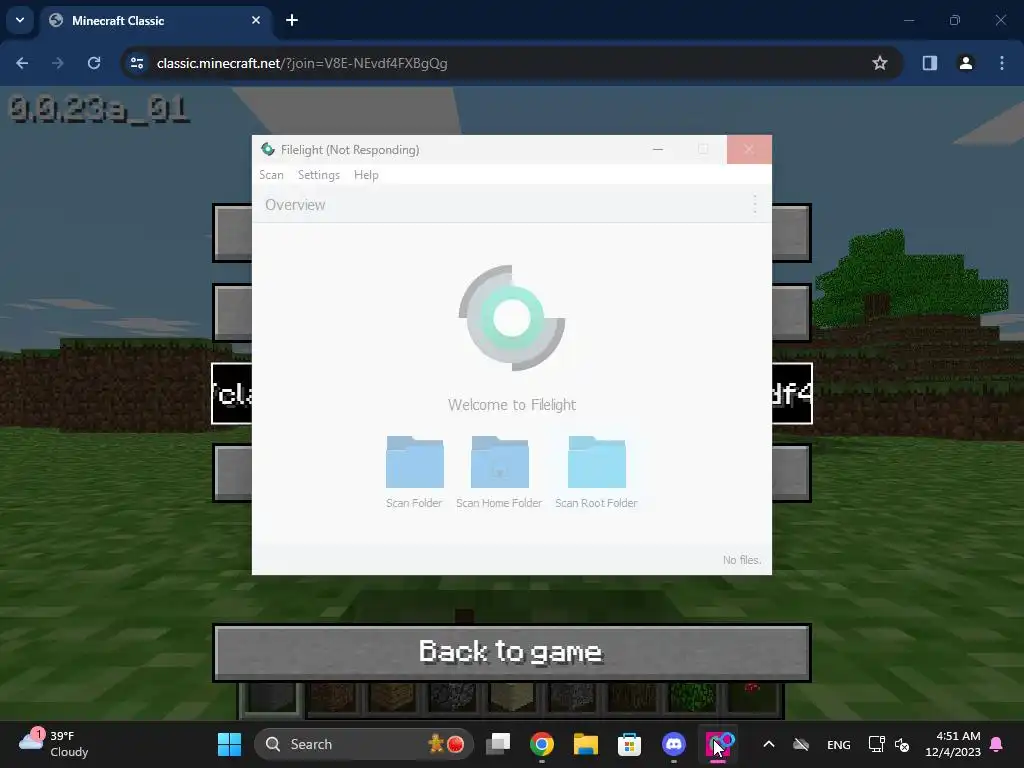Click the OneDrive cloud tray icon
Image resolution: width=1024 pixels, height=768 pixels.
click(x=801, y=744)
